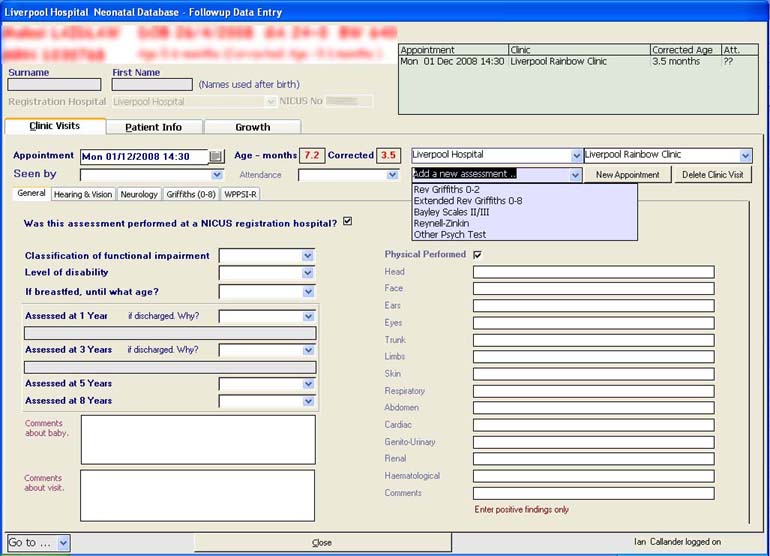Click the Comments about baby text box

click(x=198, y=440)
